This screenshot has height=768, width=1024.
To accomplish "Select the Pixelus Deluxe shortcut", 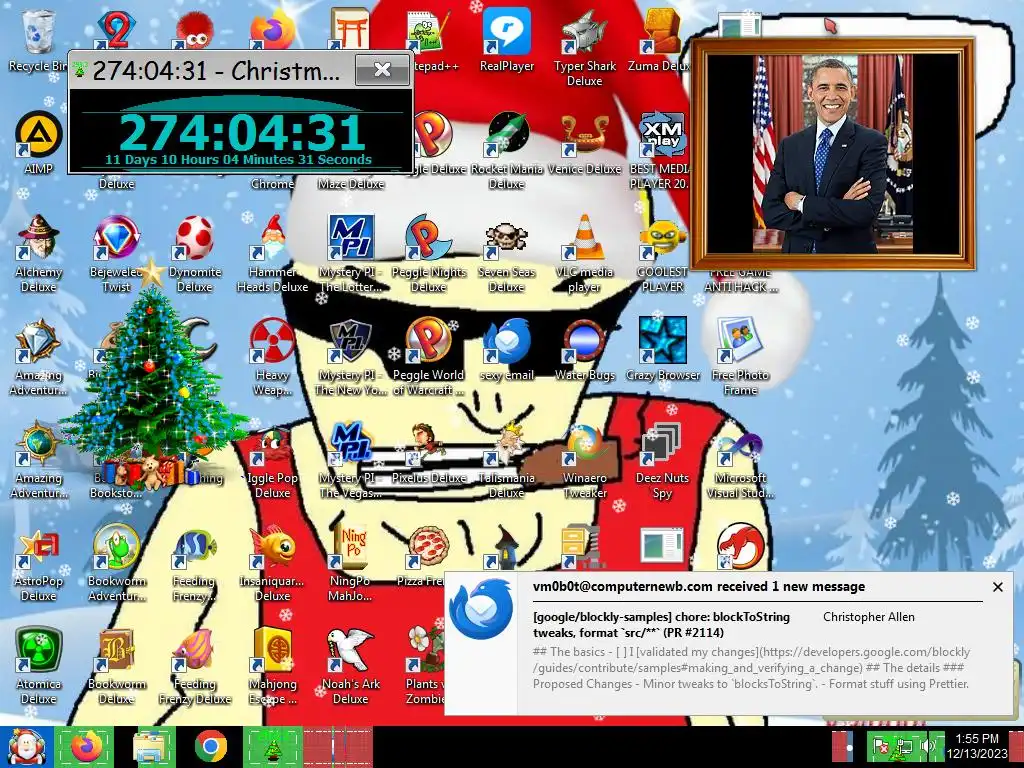I will coord(428,453).
